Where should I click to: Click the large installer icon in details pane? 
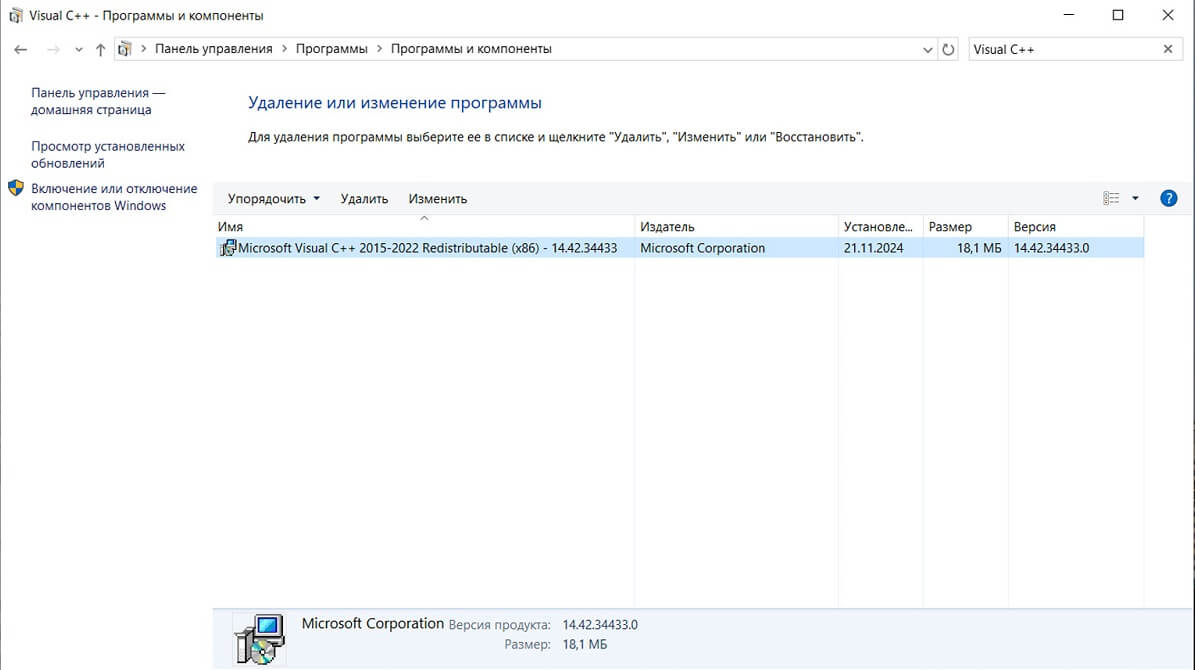pyautogui.click(x=260, y=639)
